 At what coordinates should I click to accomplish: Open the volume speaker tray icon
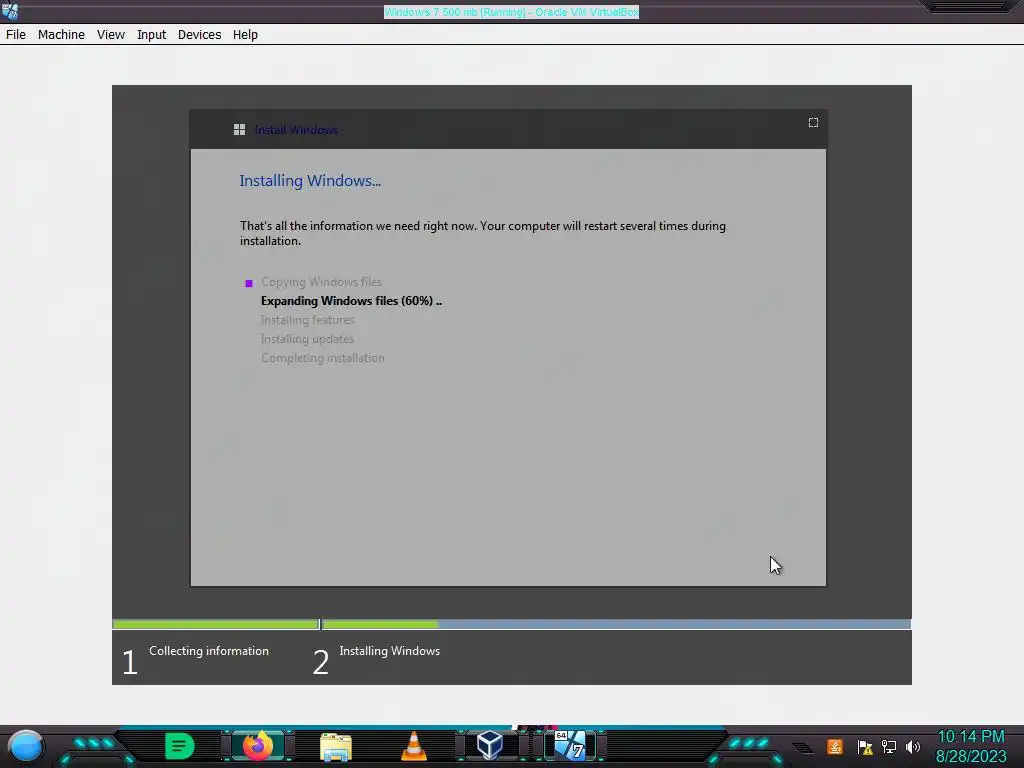pos(913,747)
